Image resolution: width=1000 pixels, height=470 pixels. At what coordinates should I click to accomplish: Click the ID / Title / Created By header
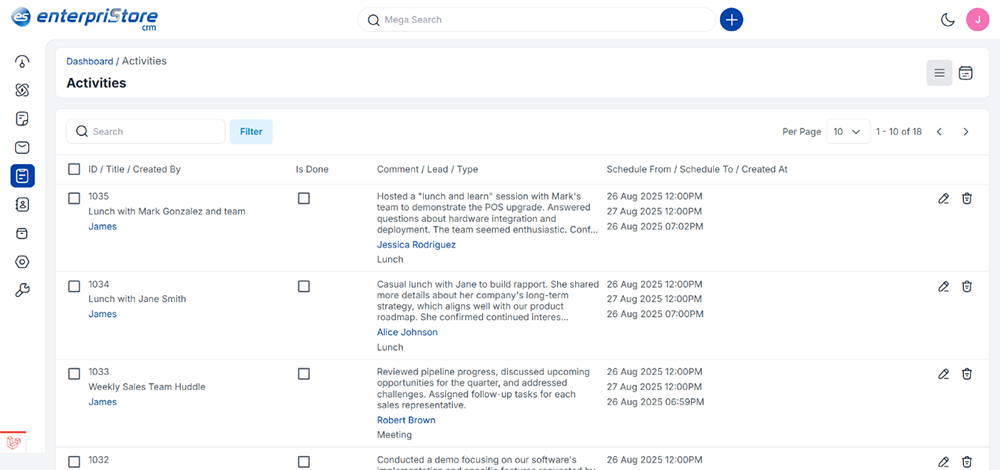click(x=135, y=170)
